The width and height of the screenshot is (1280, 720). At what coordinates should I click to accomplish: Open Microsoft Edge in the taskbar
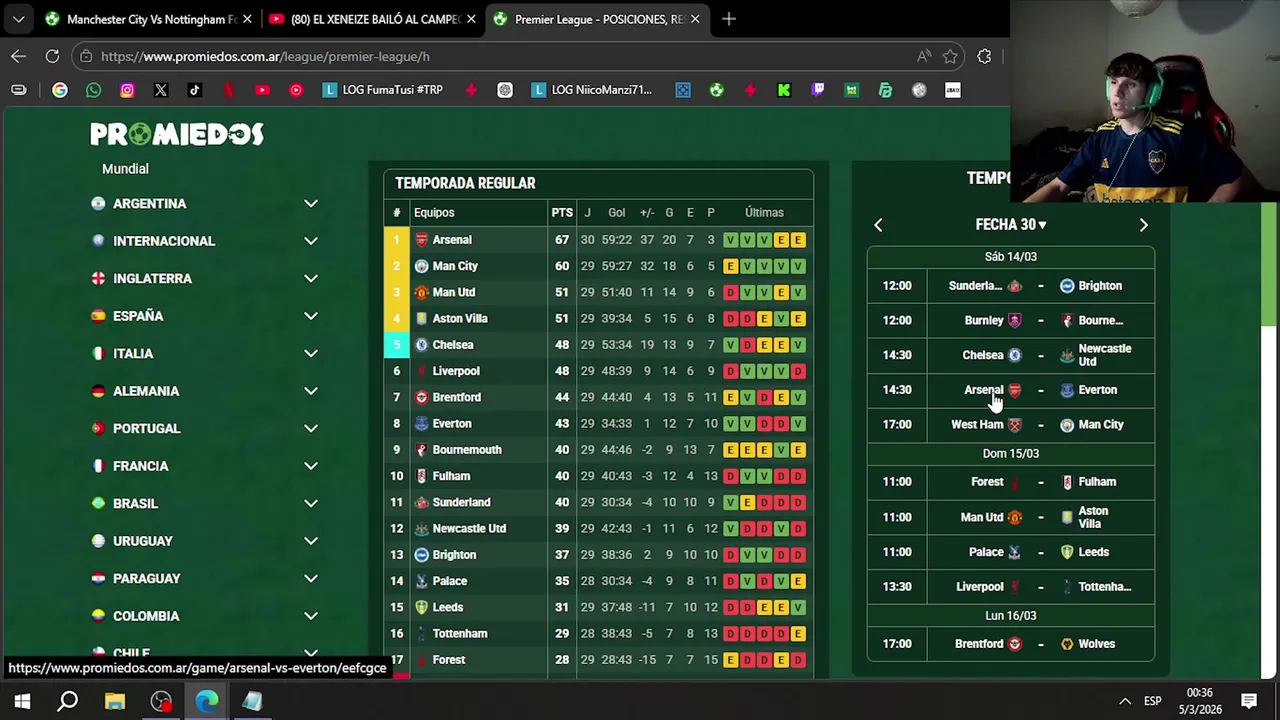207,701
